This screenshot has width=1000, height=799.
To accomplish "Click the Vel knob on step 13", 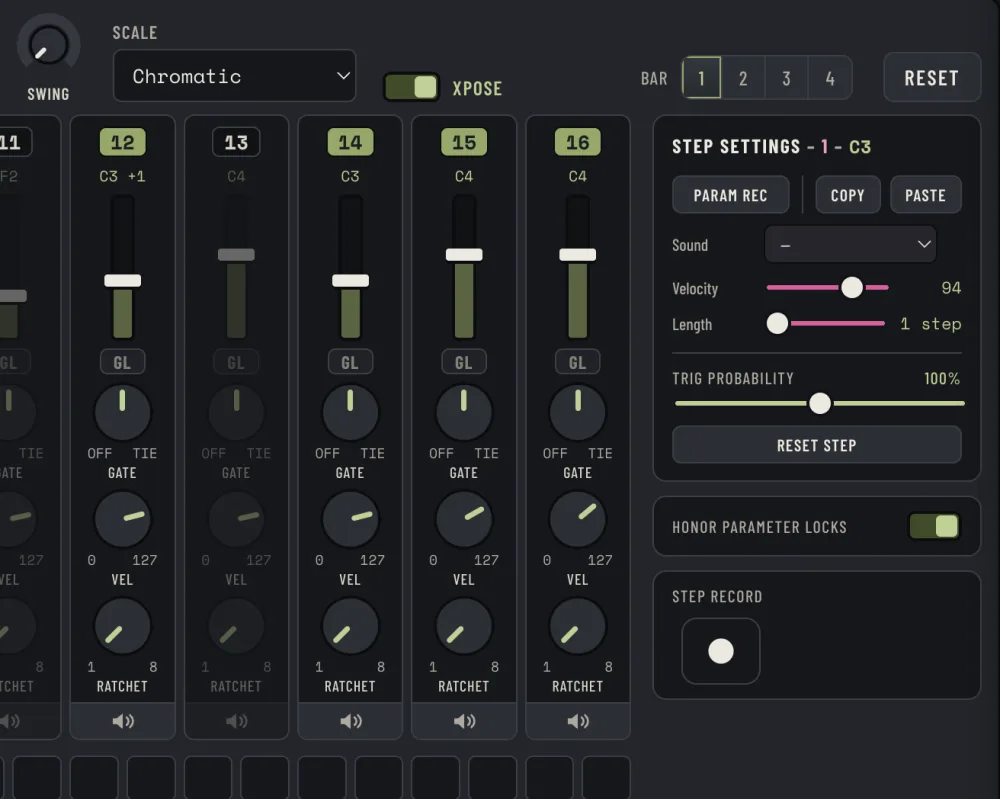I will point(236,519).
